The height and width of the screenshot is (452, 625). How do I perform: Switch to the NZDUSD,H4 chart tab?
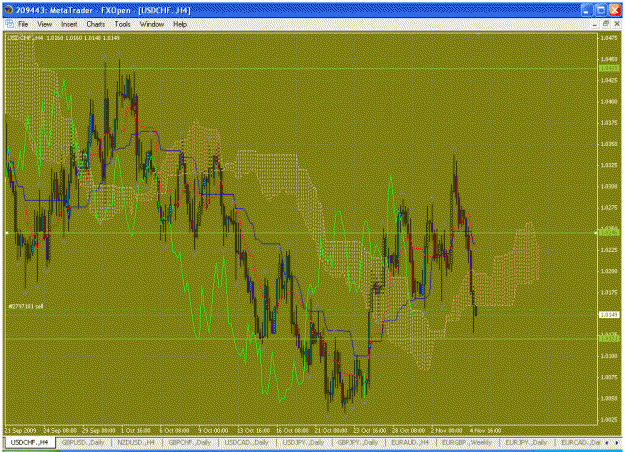[x=136, y=442]
